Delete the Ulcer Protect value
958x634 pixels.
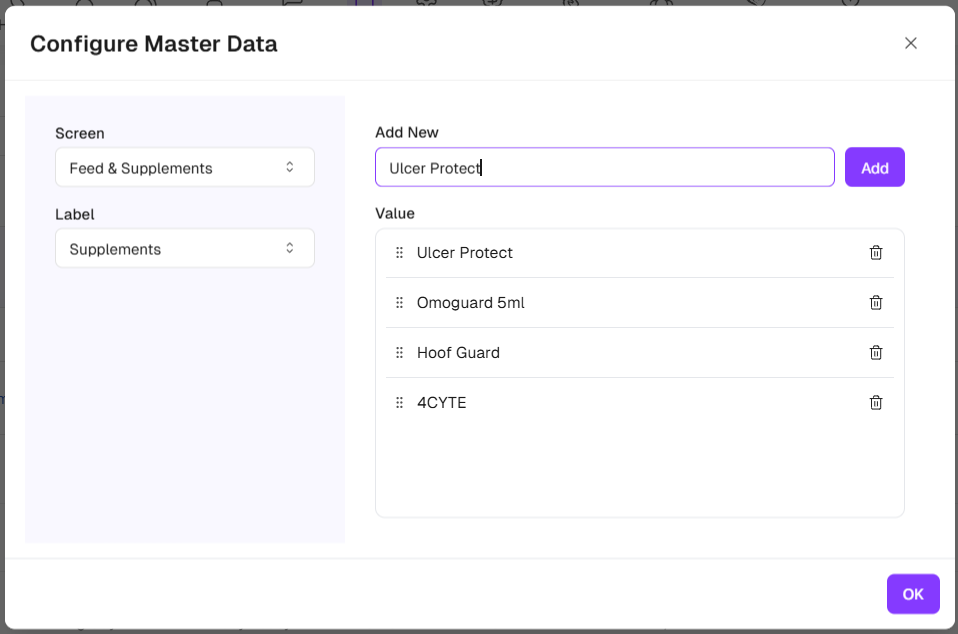tap(876, 253)
